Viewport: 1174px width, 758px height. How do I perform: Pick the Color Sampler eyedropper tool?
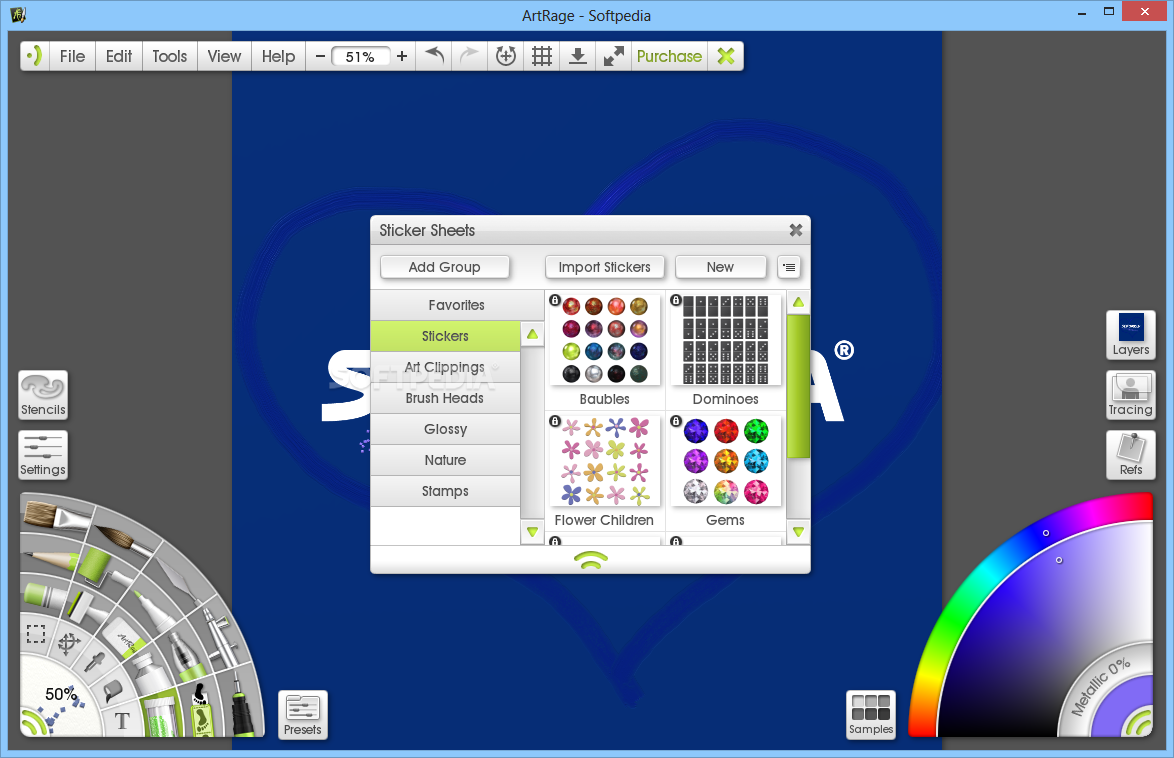(94, 662)
